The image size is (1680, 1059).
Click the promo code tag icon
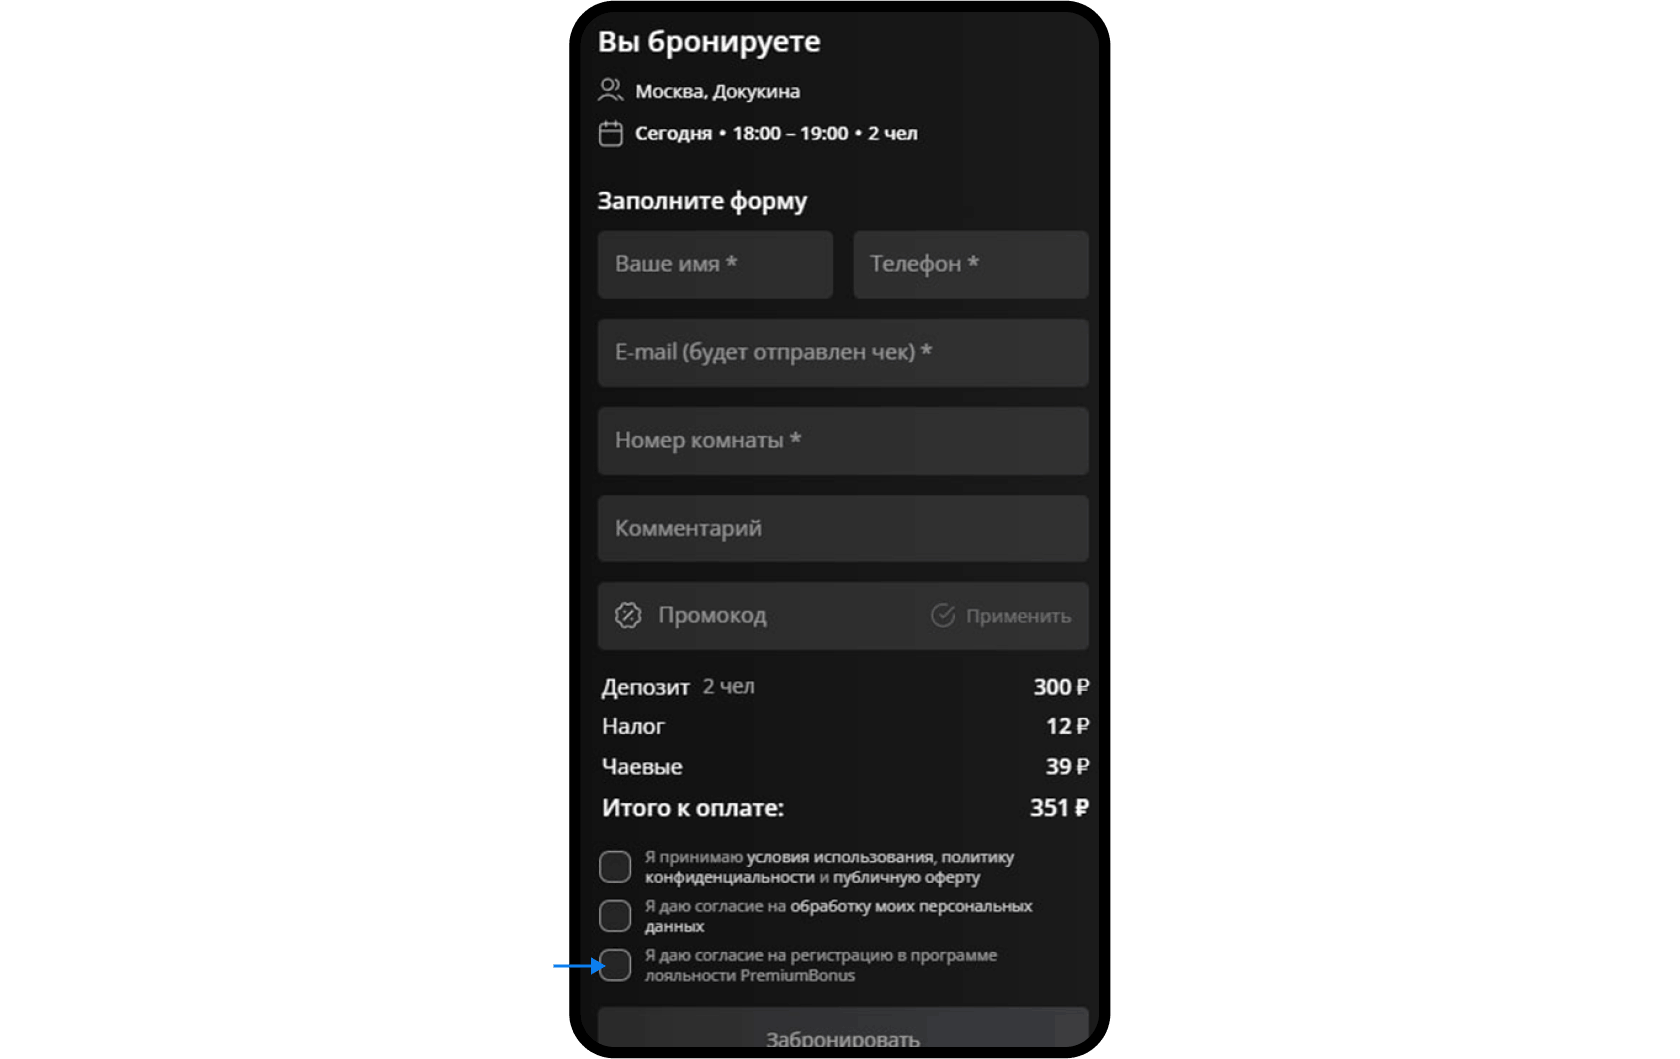(x=629, y=616)
